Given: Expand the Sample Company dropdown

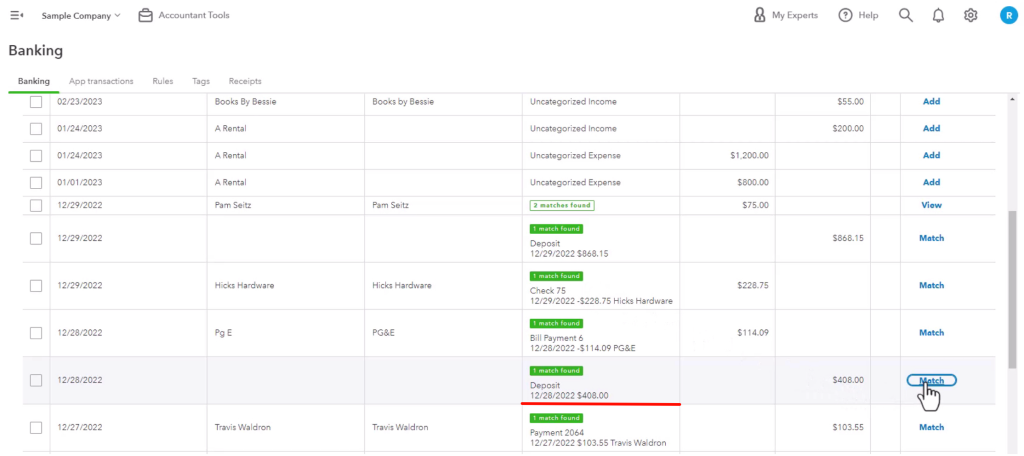Looking at the screenshot, I should (81, 15).
